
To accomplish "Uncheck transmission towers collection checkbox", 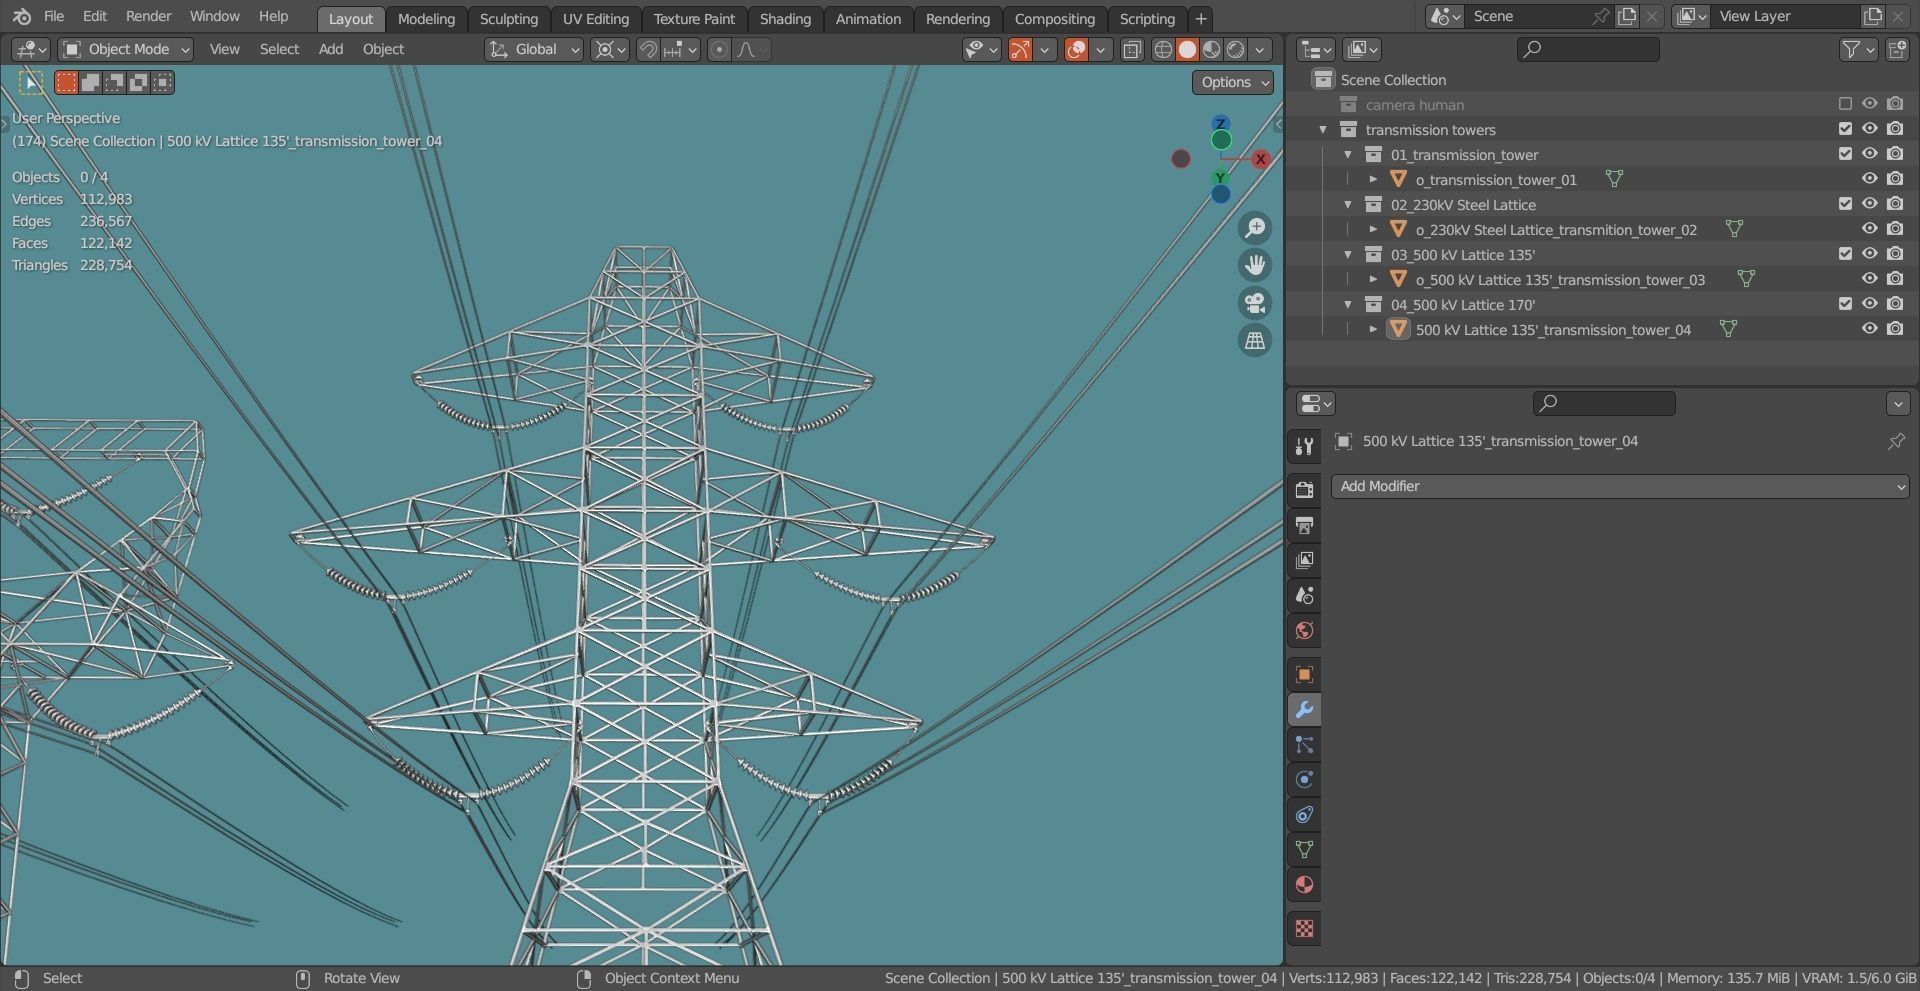I will point(1845,129).
